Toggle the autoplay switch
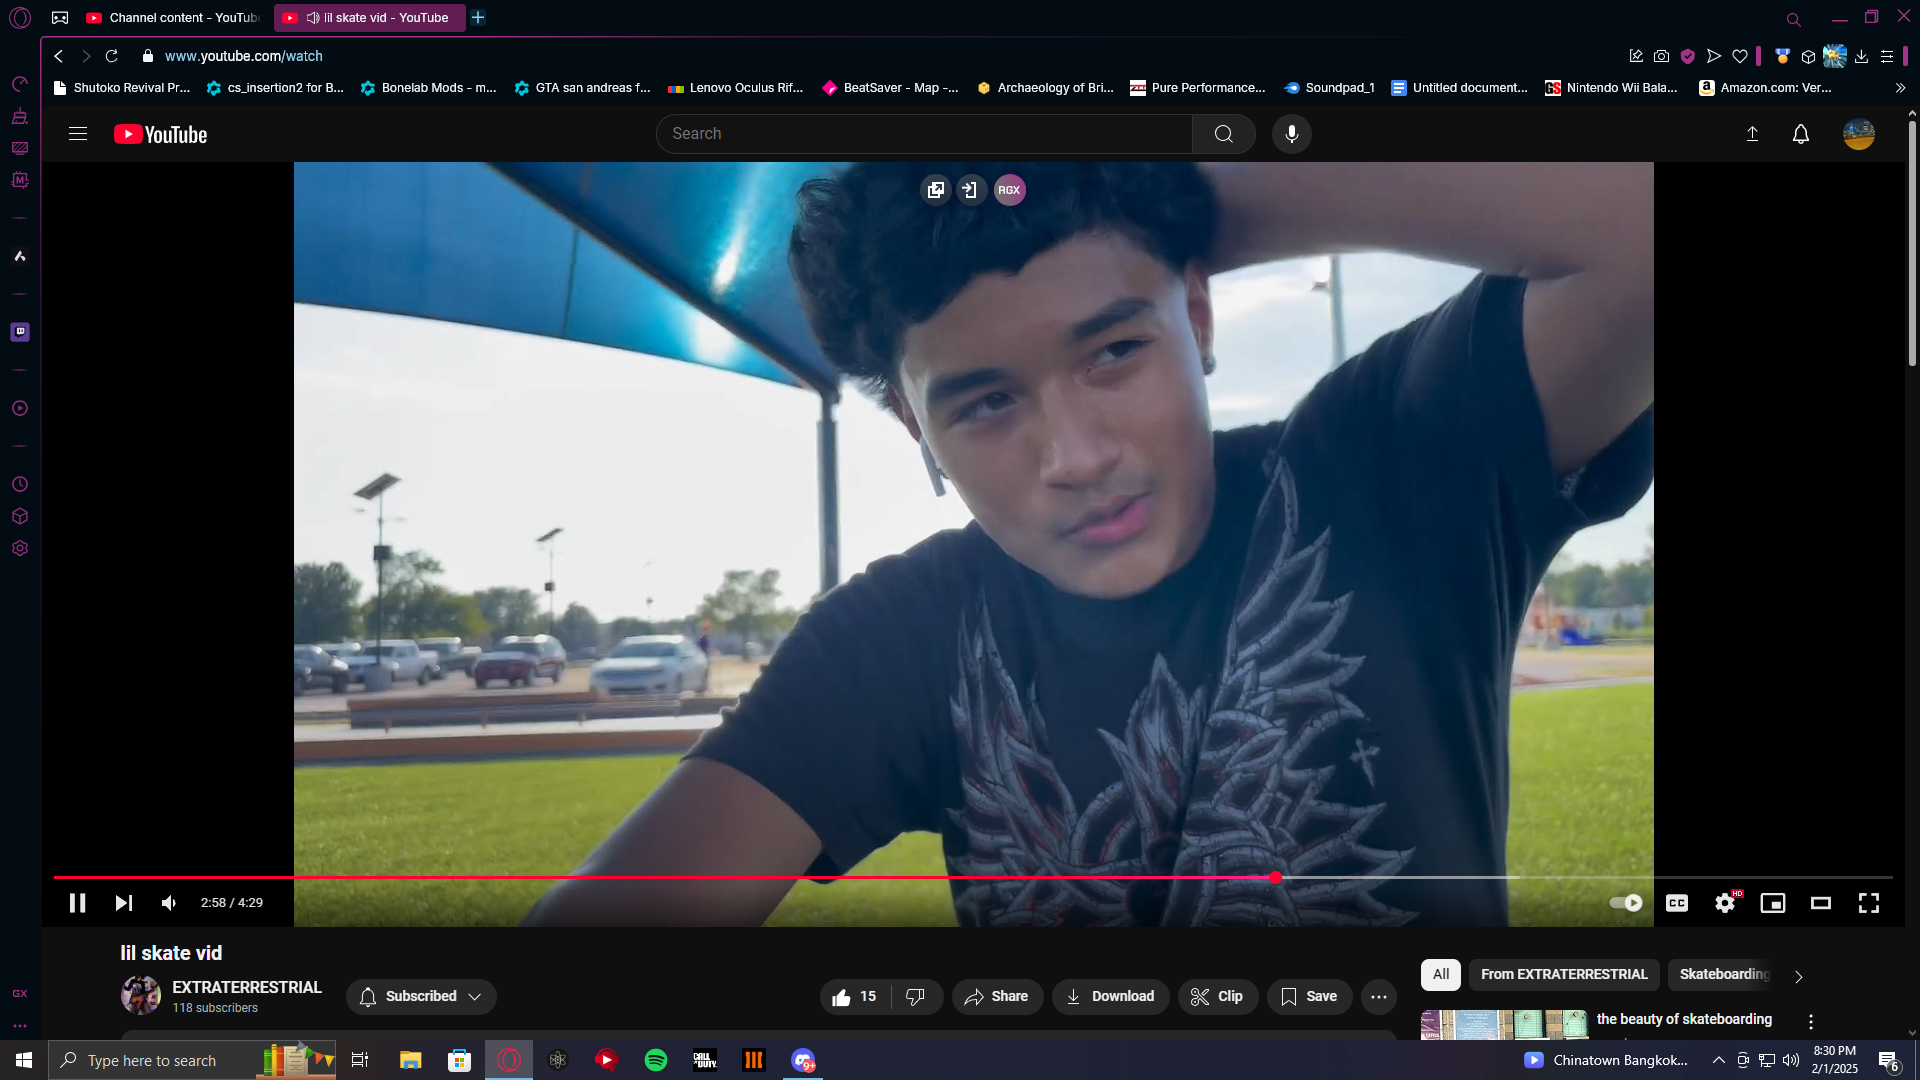Image resolution: width=1920 pixels, height=1080 pixels. click(x=1626, y=903)
